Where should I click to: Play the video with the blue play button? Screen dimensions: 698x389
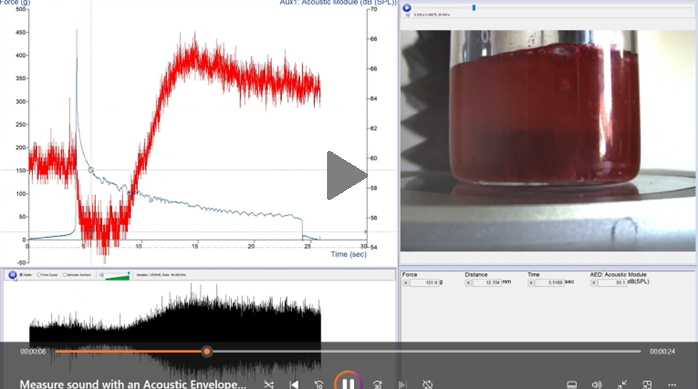tap(406, 8)
